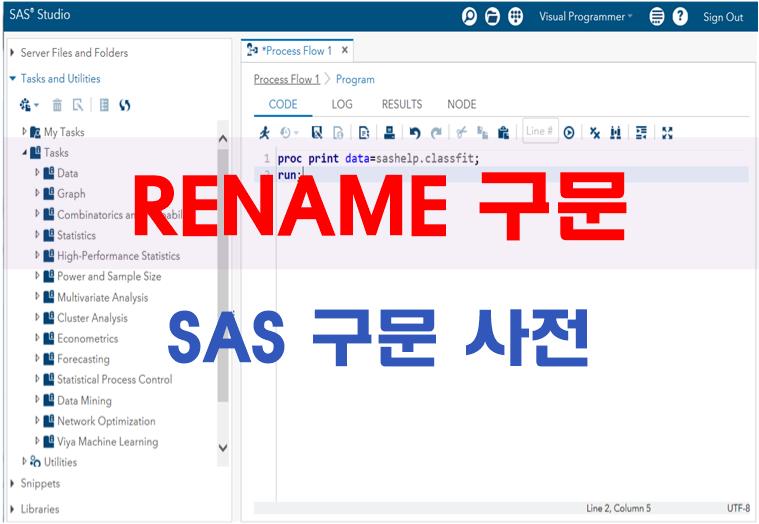Viewport: 759px width, 524px height.
Task: Expand the Libraries section
Action: 13,509
